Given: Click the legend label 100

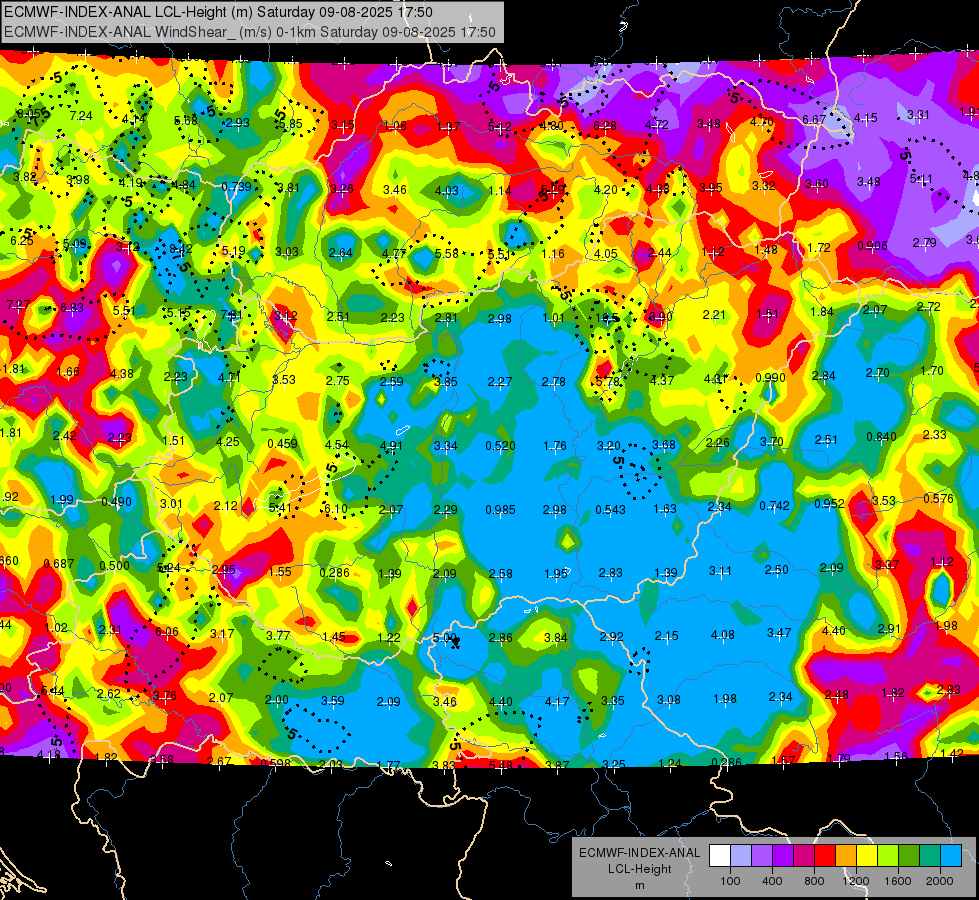Looking at the screenshot, I should 730,881.
